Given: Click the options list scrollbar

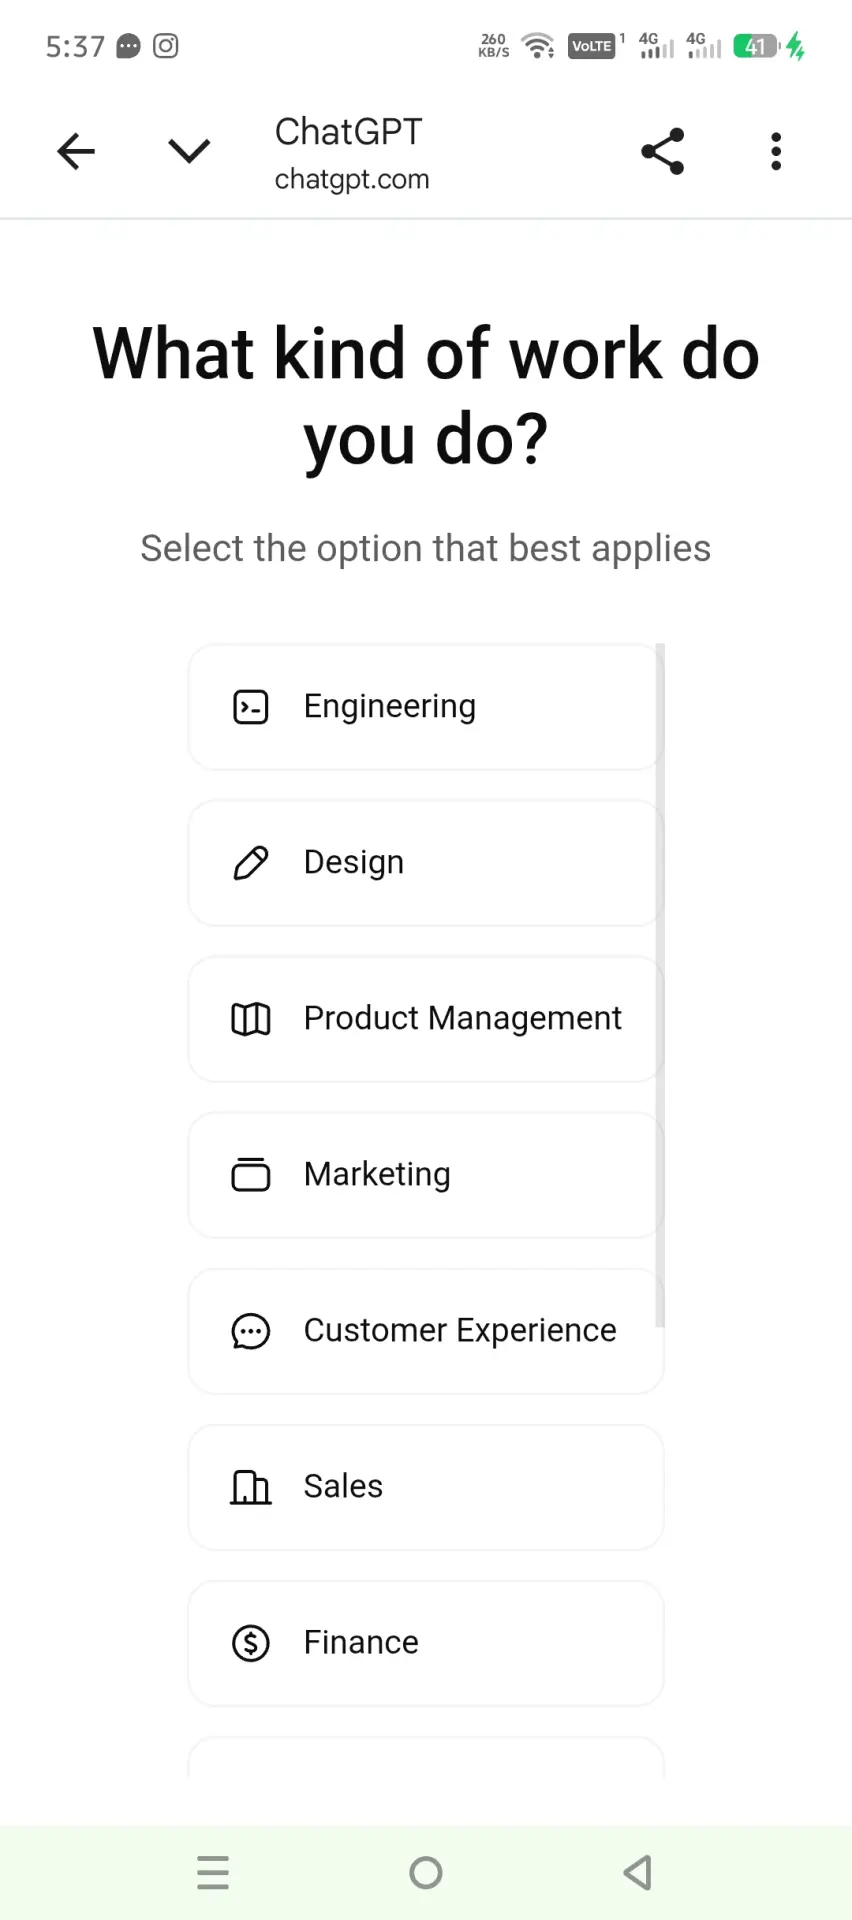Looking at the screenshot, I should (660, 985).
